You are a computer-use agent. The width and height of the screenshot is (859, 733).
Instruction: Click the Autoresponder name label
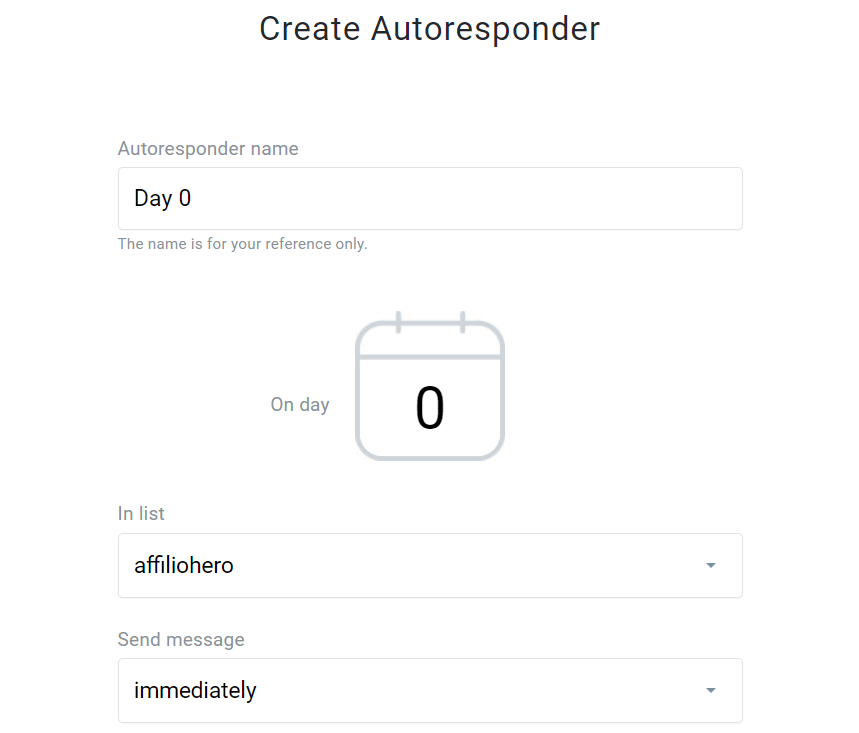click(x=207, y=148)
